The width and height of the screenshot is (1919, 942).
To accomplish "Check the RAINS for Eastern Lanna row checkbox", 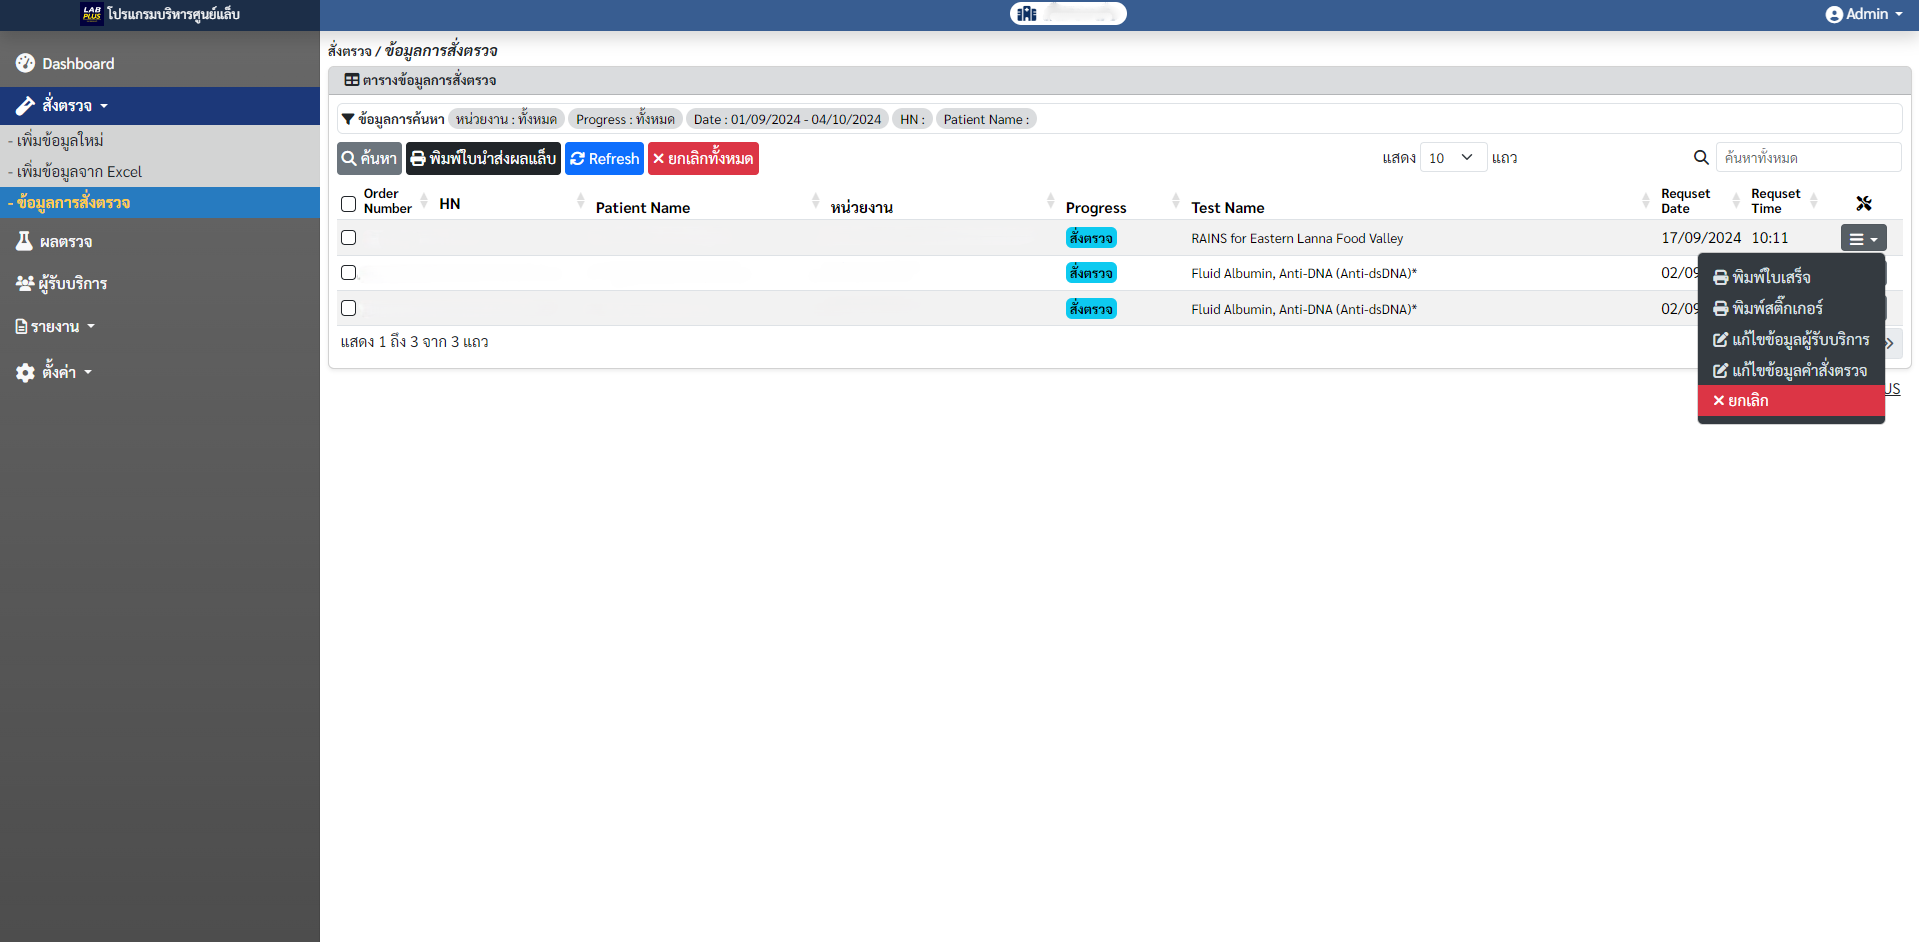I will point(348,238).
